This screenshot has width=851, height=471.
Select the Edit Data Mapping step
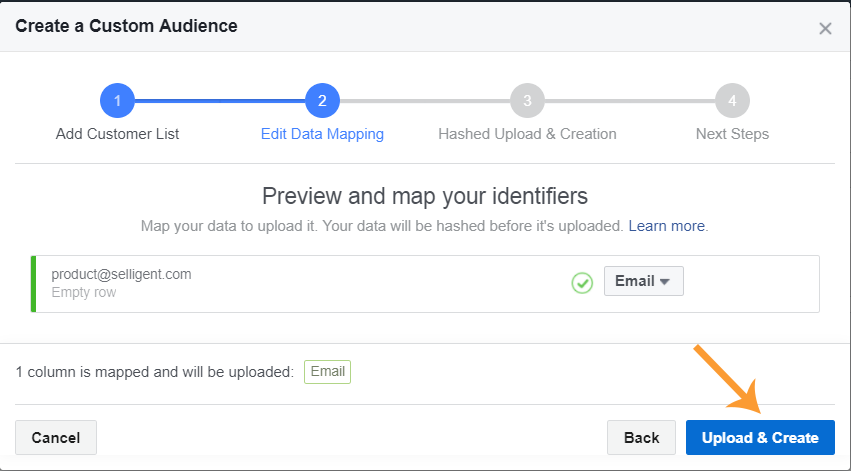pos(322,134)
